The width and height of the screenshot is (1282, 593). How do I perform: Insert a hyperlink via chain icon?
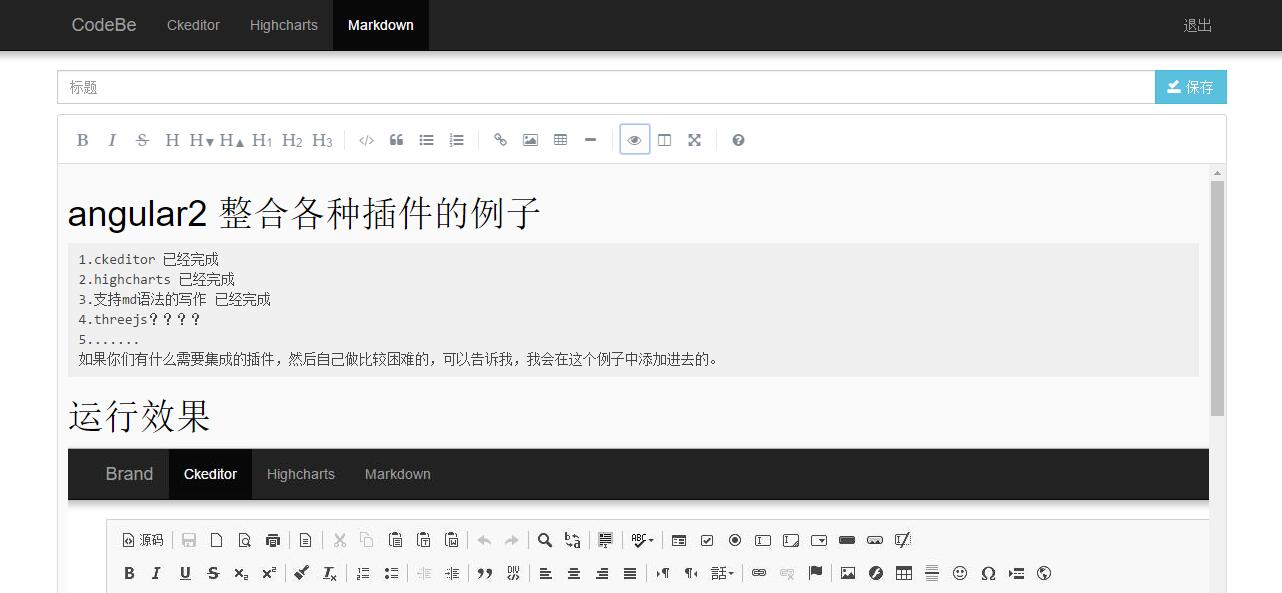tap(500, 140)
